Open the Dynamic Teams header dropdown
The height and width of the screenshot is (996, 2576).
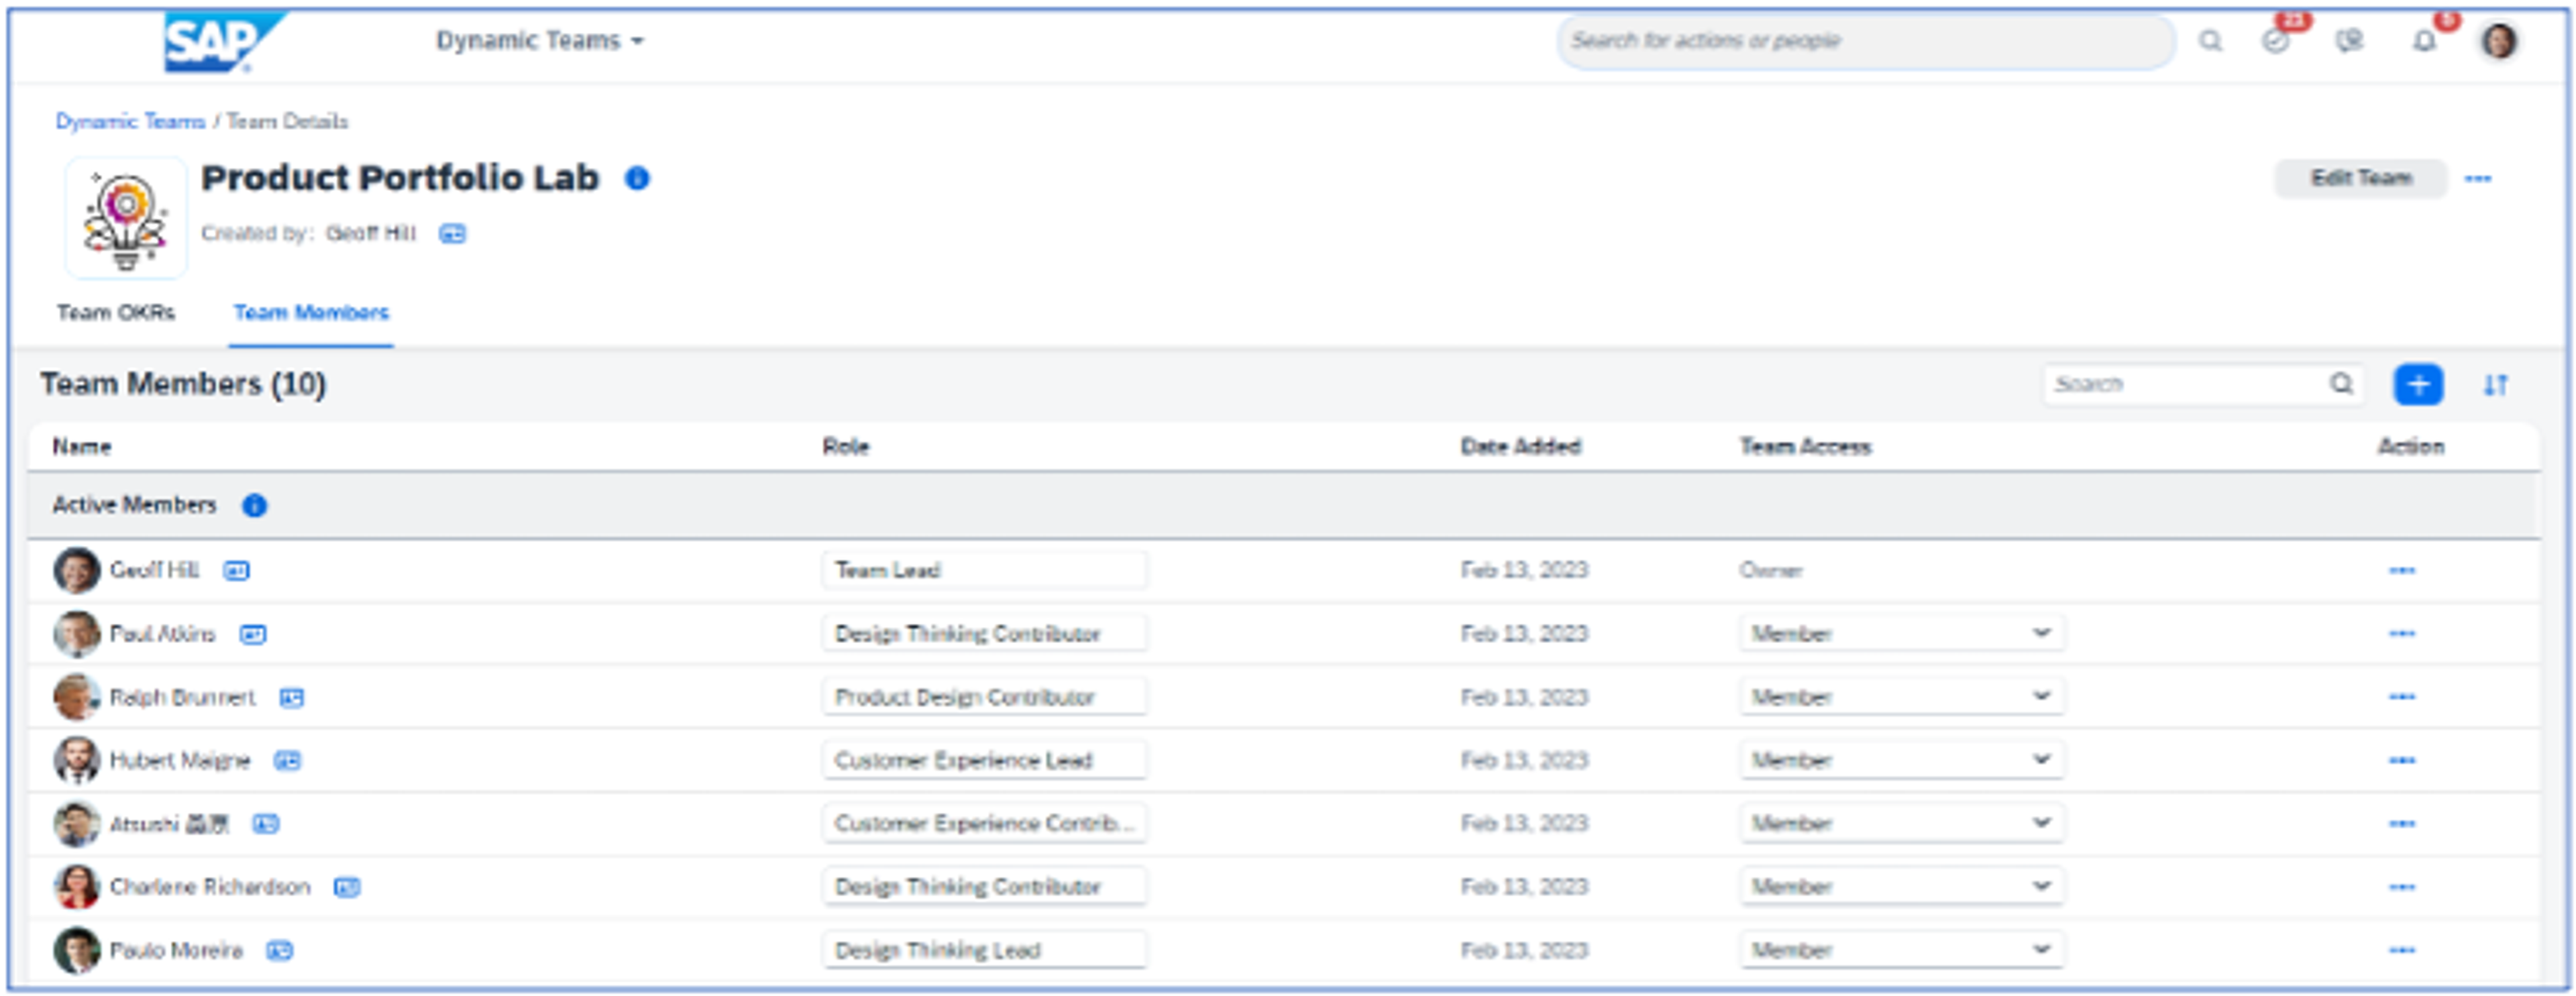point(540,41)
